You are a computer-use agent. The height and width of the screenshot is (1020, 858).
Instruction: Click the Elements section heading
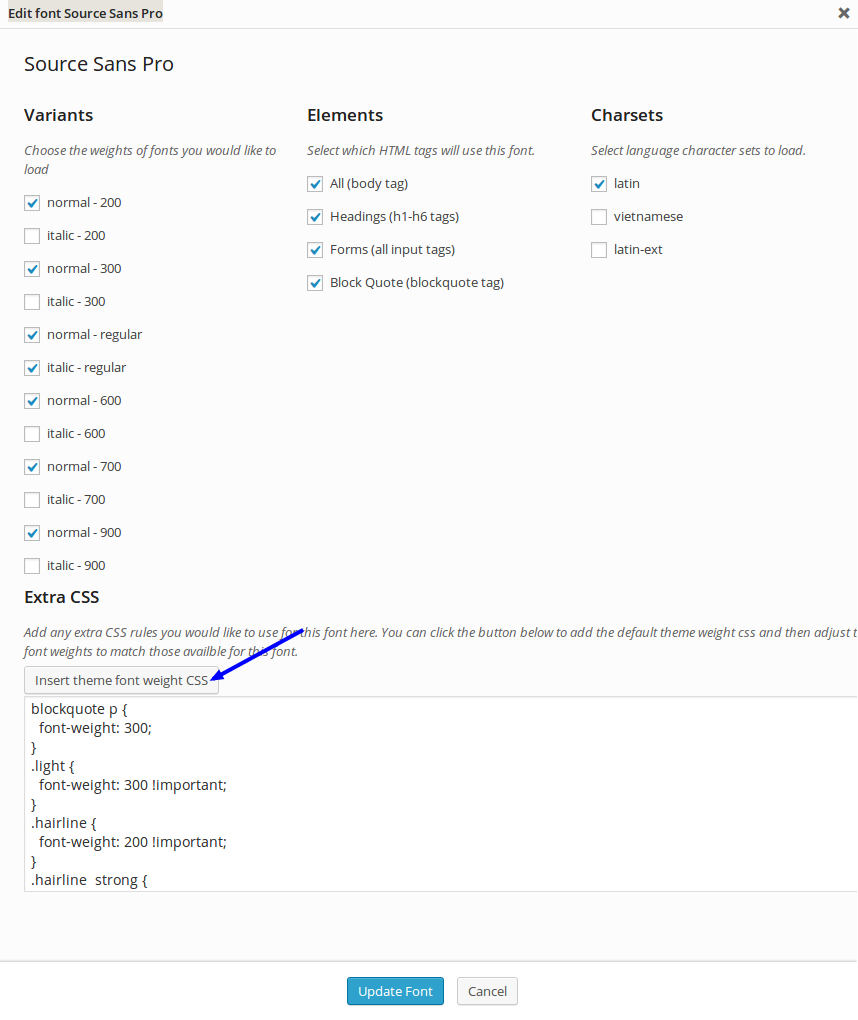(x=345, y=115)
